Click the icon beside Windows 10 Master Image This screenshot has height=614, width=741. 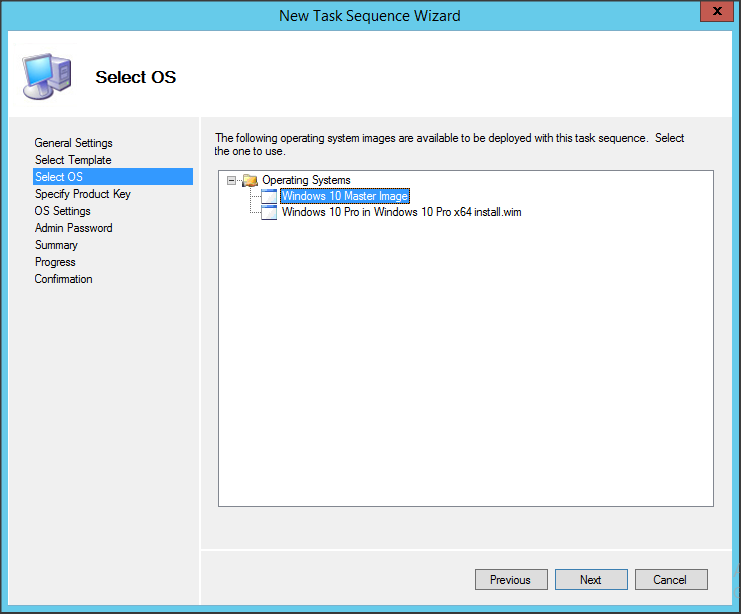269,196
